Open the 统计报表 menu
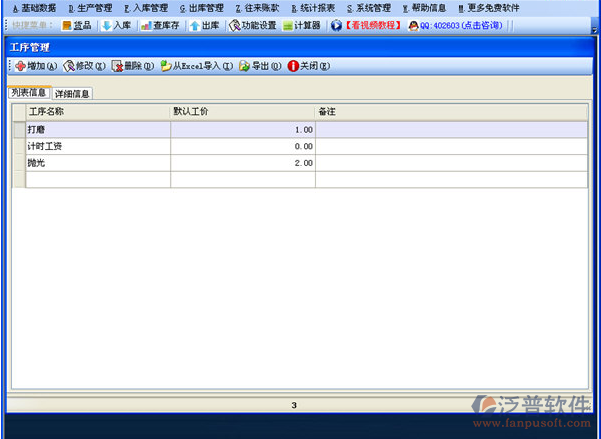This screenshot has height=439, width=601. click(x=313, y=7)
